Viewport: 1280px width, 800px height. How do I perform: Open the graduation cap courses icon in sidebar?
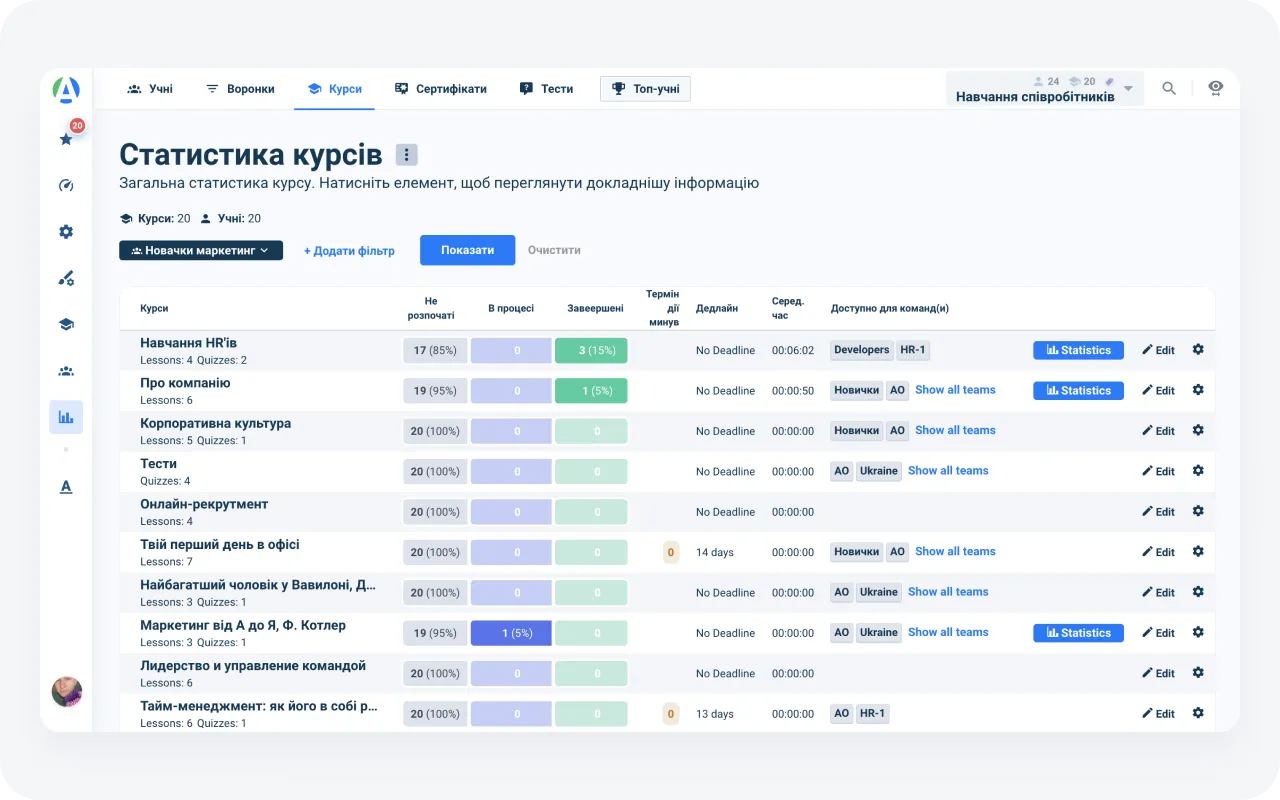(x=65, y=324)
